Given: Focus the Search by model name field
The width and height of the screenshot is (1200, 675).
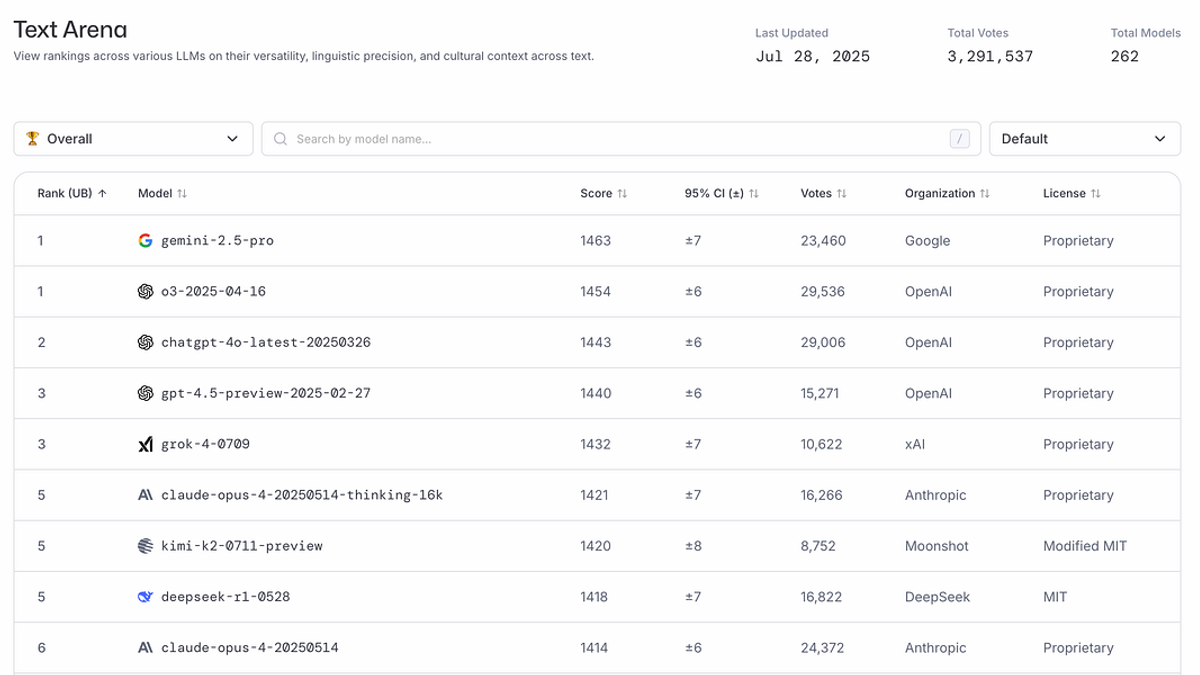Looking at the screenshot, I should click(x=621, y=139).
